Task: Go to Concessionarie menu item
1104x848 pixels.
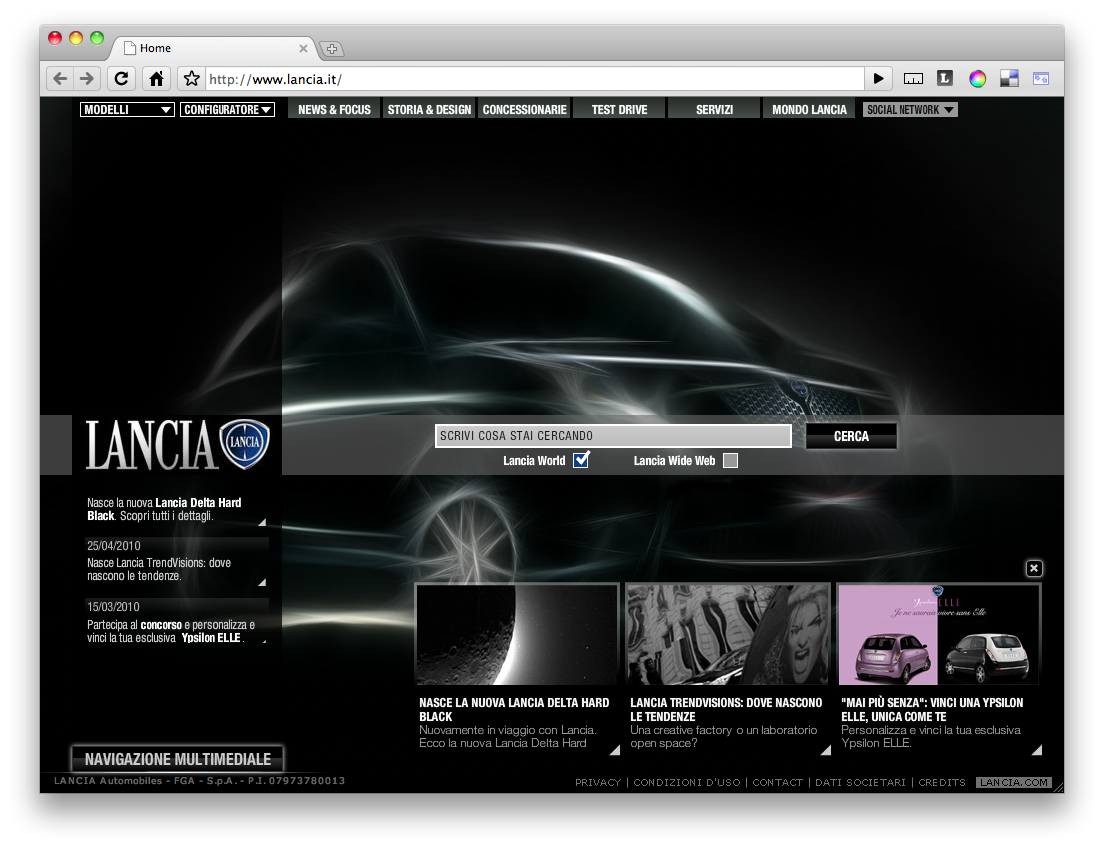Action: click(x=525, y=109)
